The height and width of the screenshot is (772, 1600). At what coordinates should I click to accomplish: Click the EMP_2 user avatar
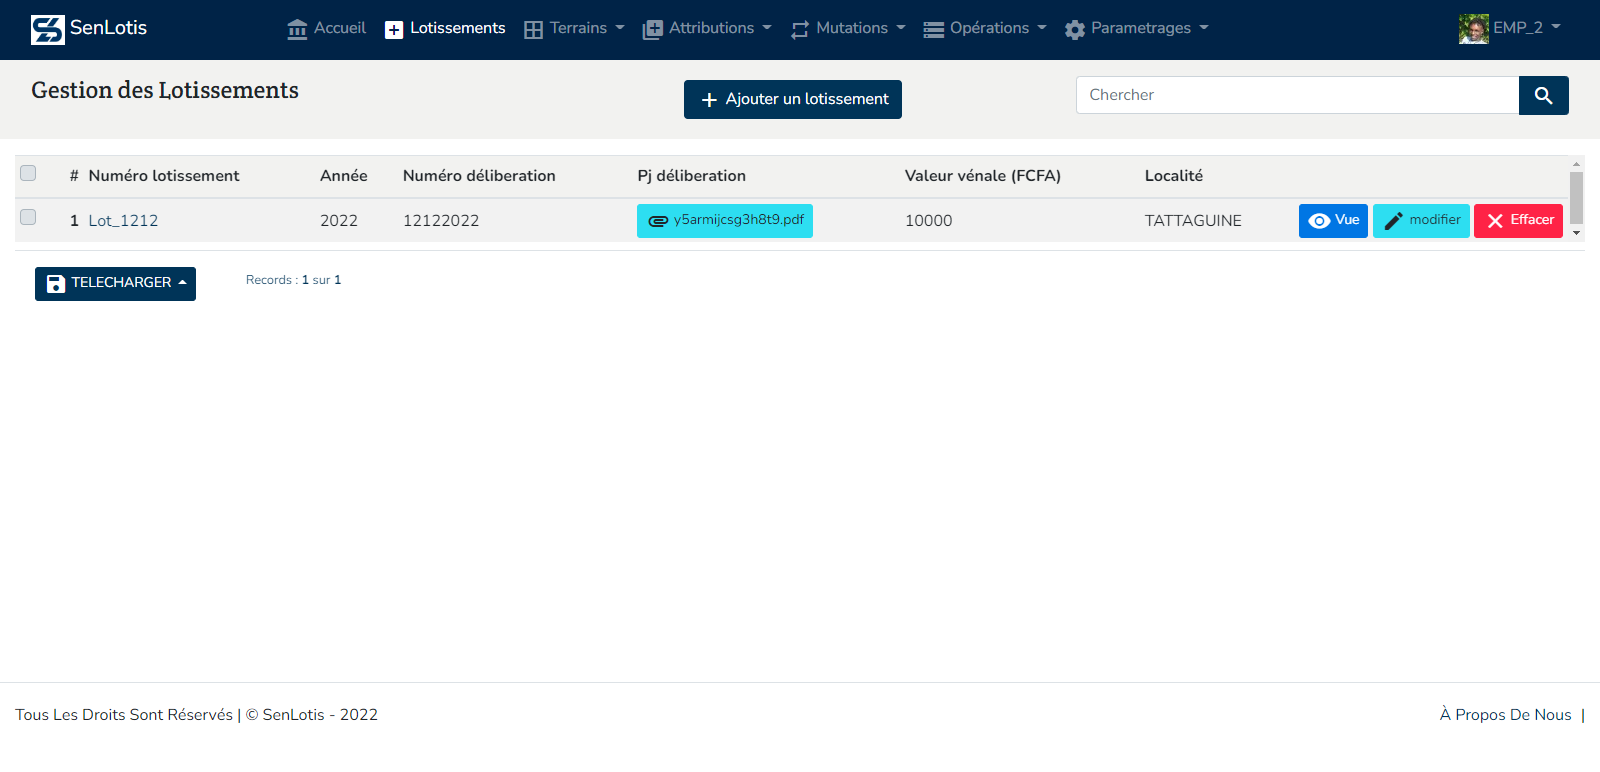(x=1473, y=29)
